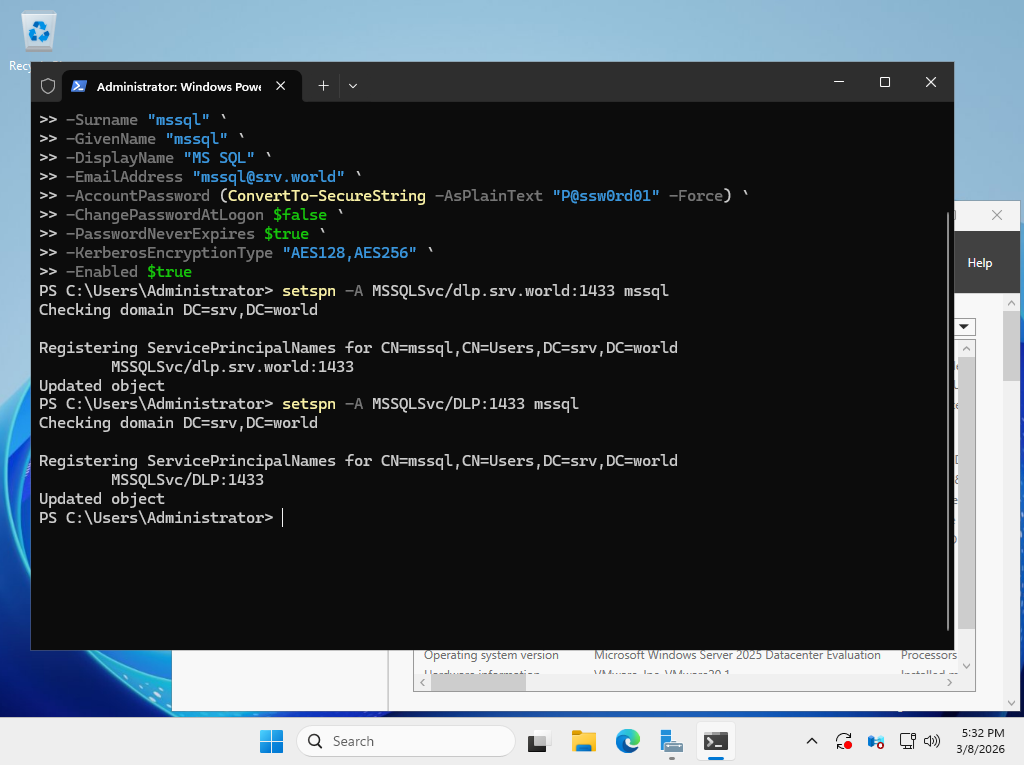The image size is (1024, 765).
Task: Click the app icon left of the terminal tab
Action: (x=47, y=86)
